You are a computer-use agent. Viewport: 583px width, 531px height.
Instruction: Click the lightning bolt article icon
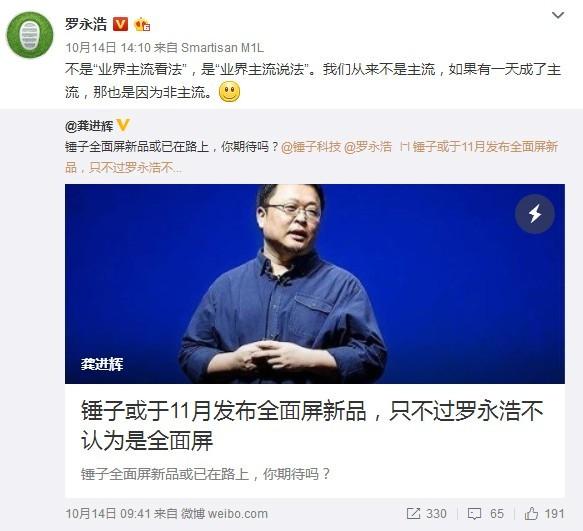pyautogui.click(x=535, y=214)
